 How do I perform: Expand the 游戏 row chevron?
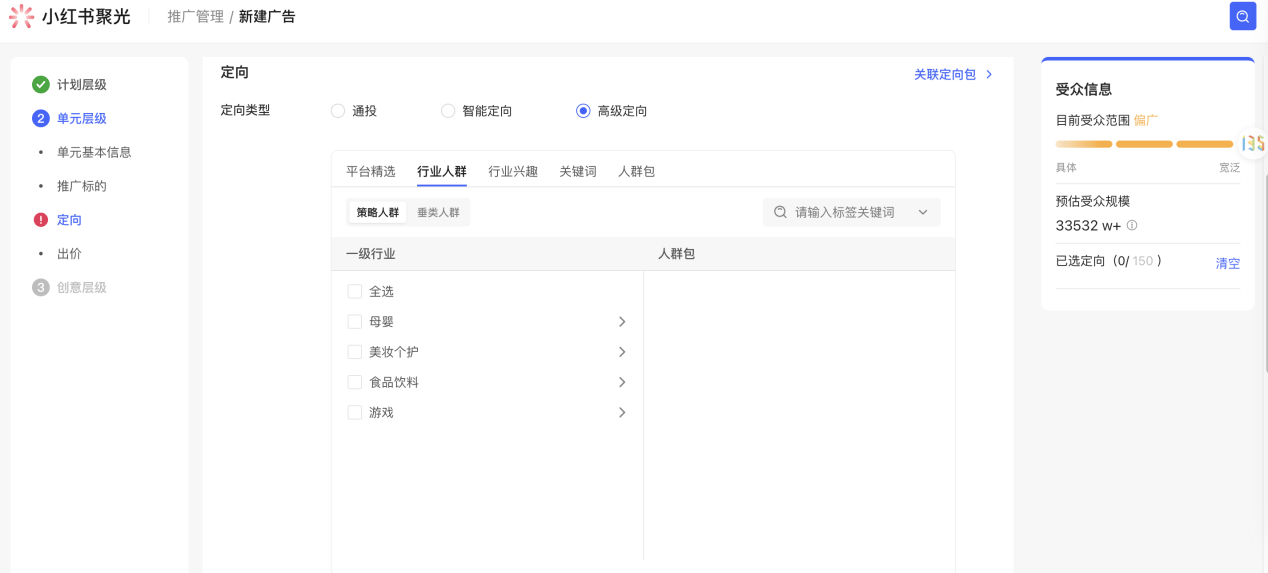622,412
